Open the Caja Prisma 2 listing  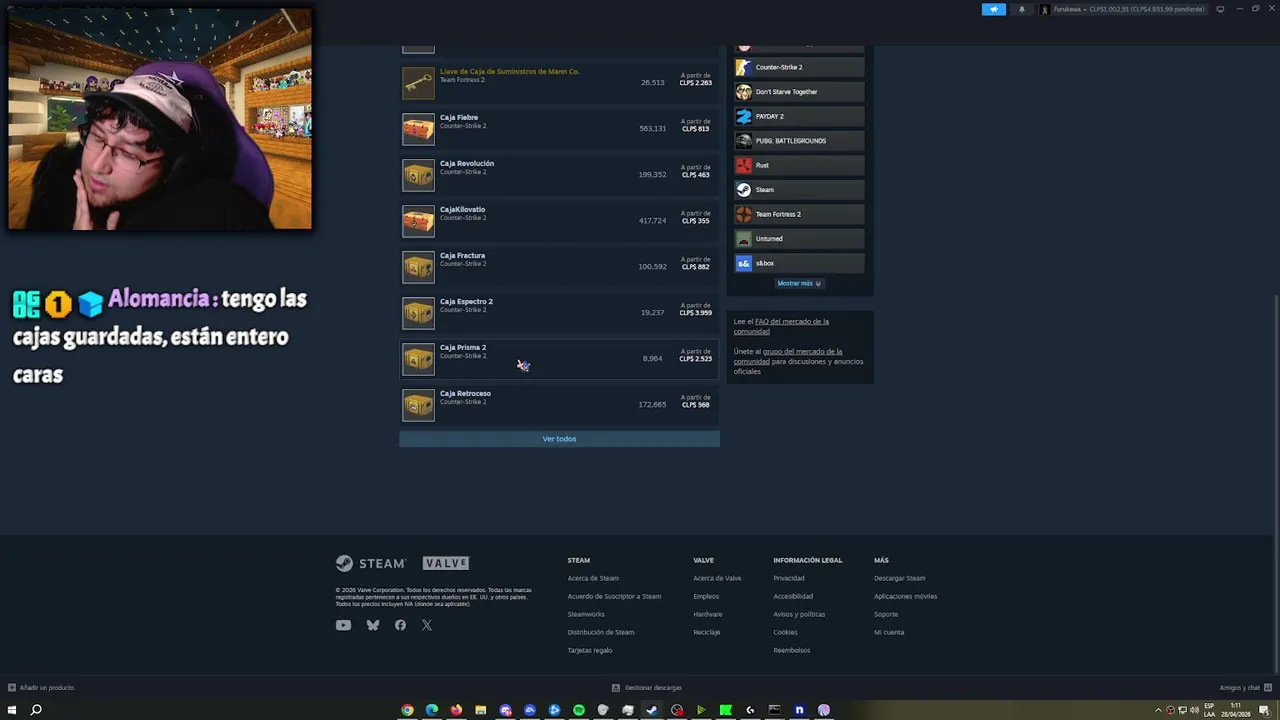point(559,358)
